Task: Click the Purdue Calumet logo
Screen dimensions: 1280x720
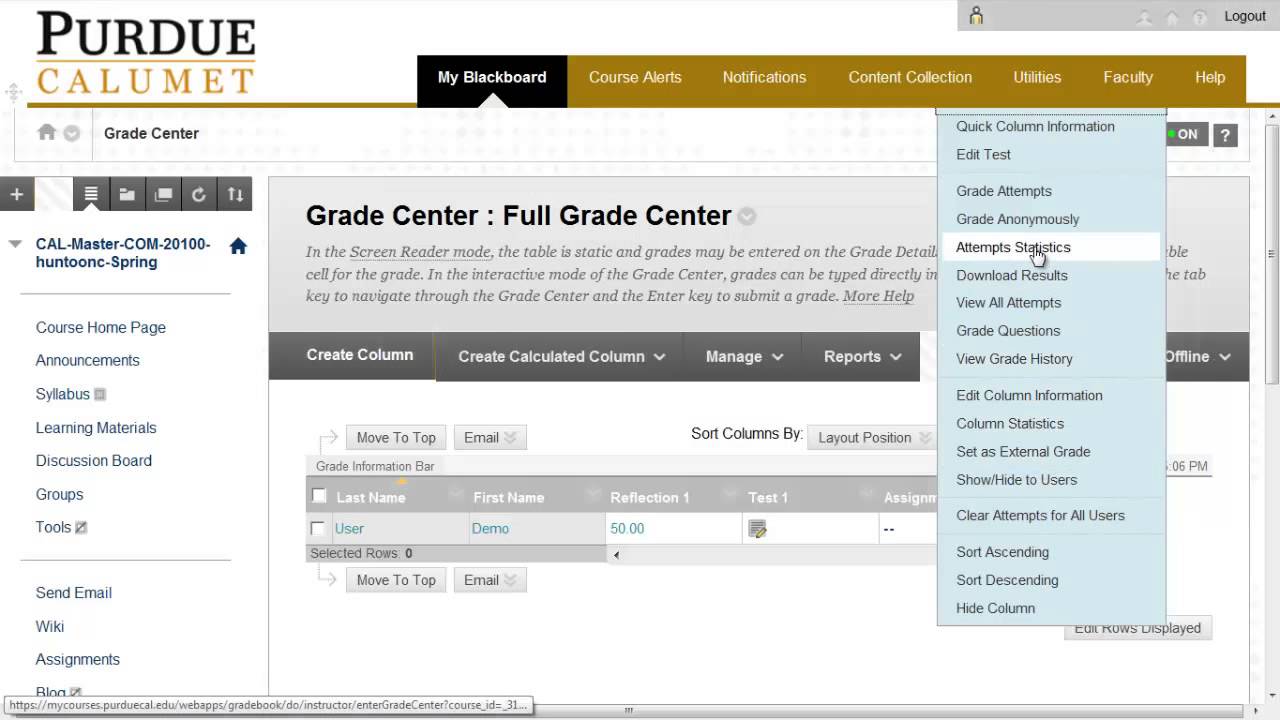Action: [145, 53]
